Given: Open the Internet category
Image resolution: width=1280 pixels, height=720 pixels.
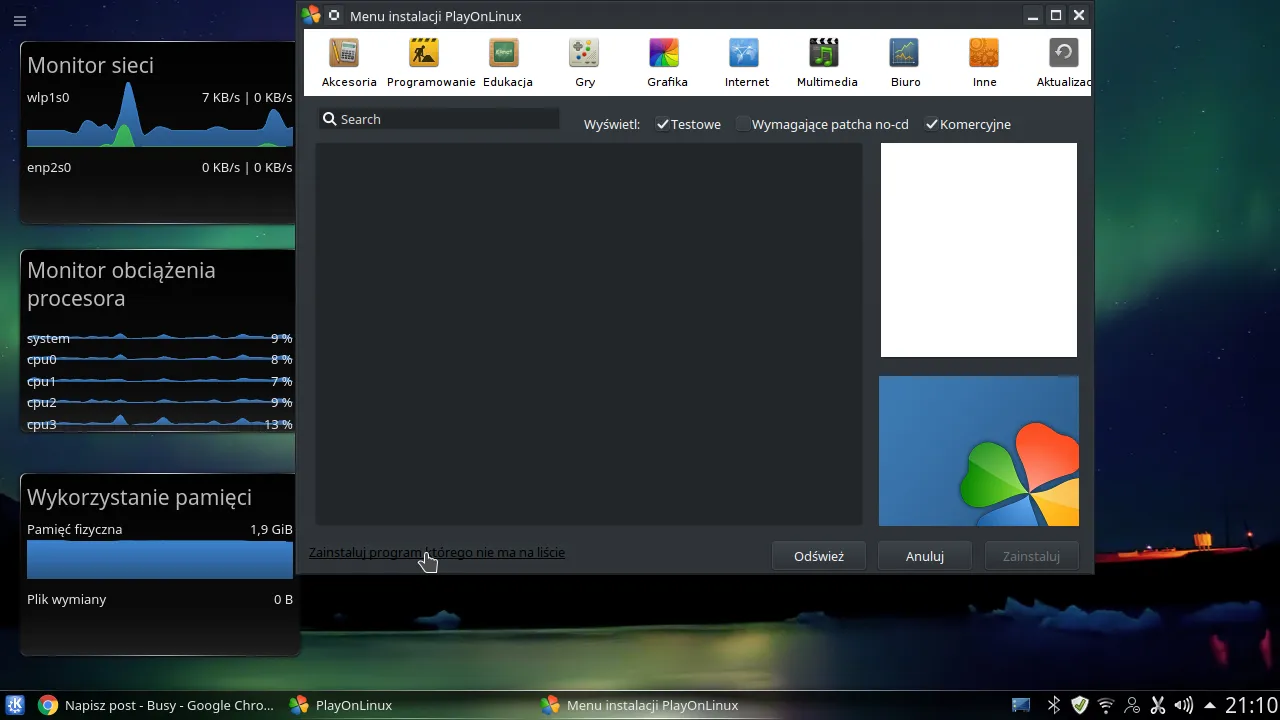Looking at the screenshot, I should pos(747,62).
